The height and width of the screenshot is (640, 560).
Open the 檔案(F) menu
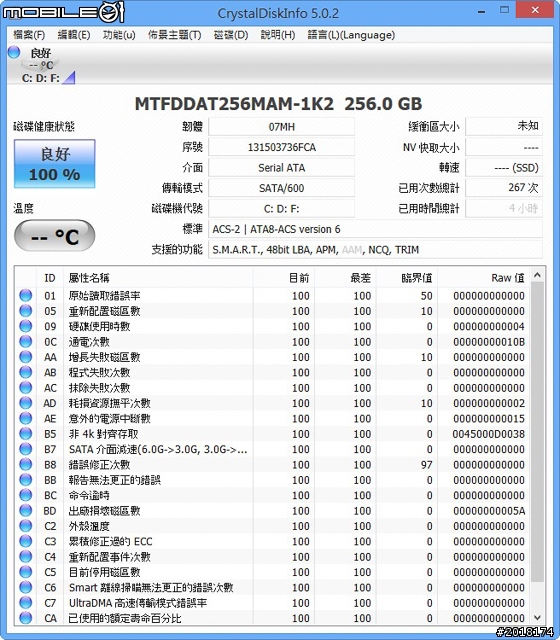pos(29,35)
